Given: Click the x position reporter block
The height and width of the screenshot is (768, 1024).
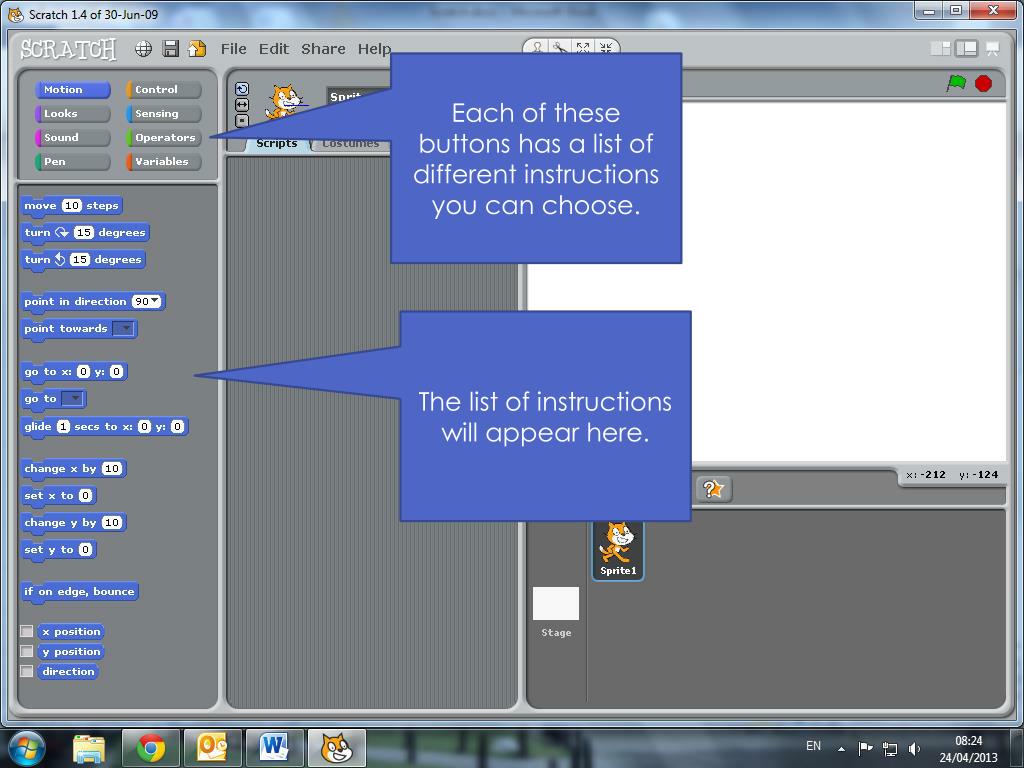Looking at the screenshot, I should click(71, 632).
